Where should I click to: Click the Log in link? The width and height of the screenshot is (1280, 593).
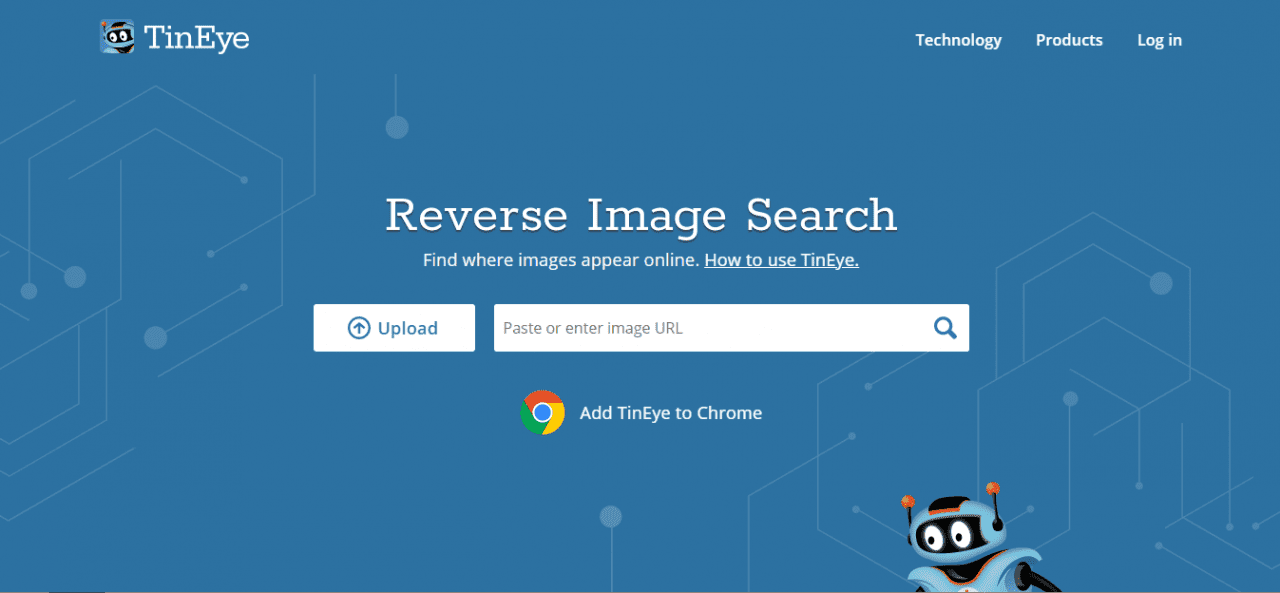click(x=1159, y=40)
